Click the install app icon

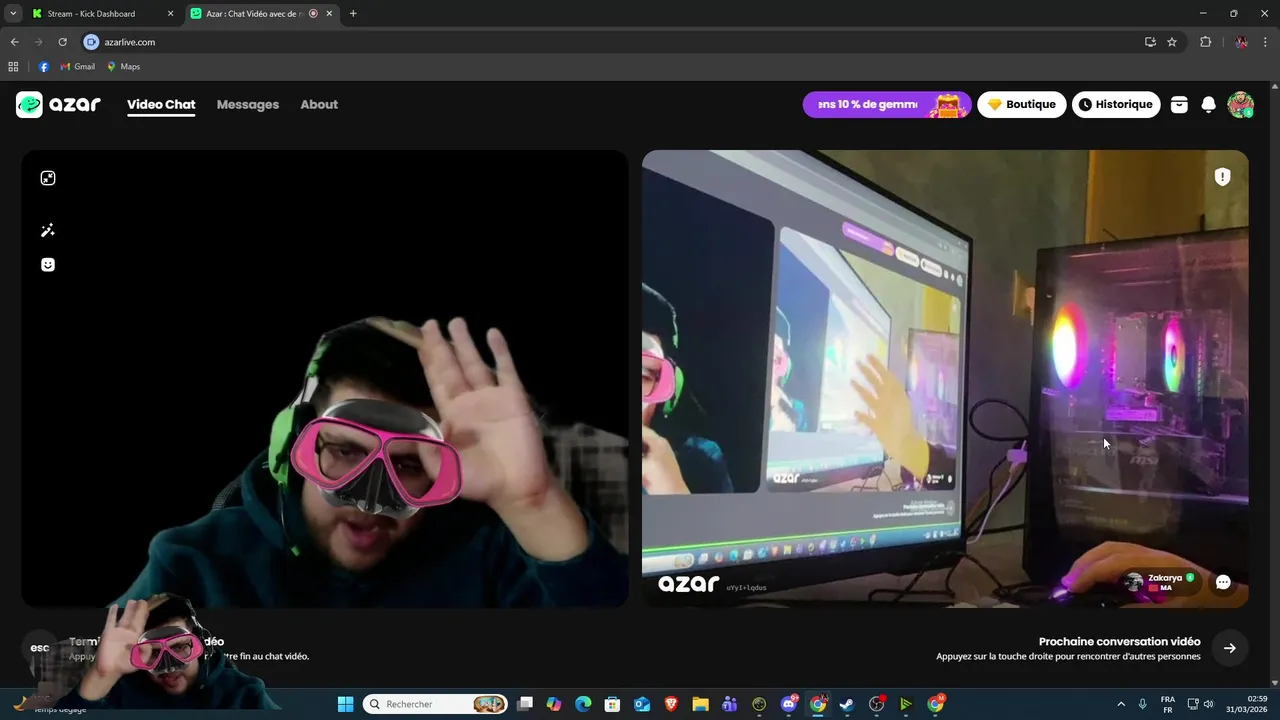(x=1150, y=42)
